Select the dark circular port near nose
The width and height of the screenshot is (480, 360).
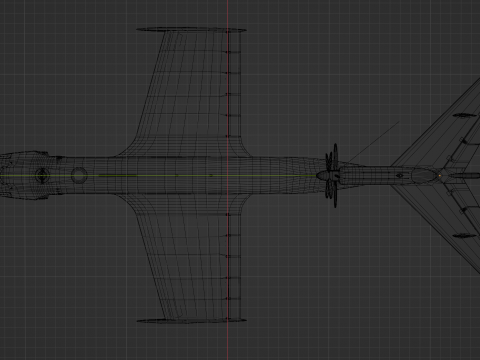(42, 175)
